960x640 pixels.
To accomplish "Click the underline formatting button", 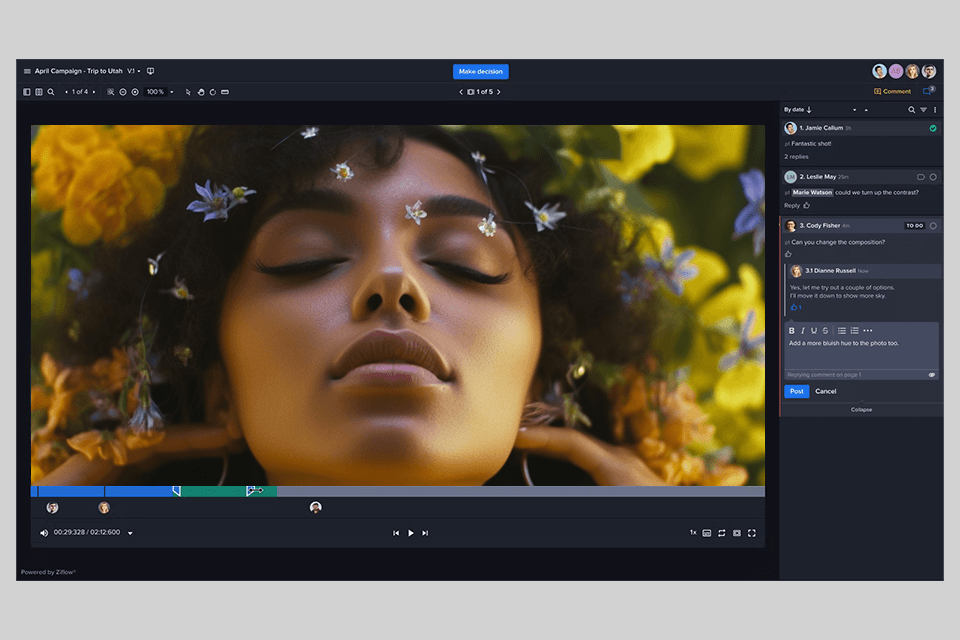I will [814, 331].
